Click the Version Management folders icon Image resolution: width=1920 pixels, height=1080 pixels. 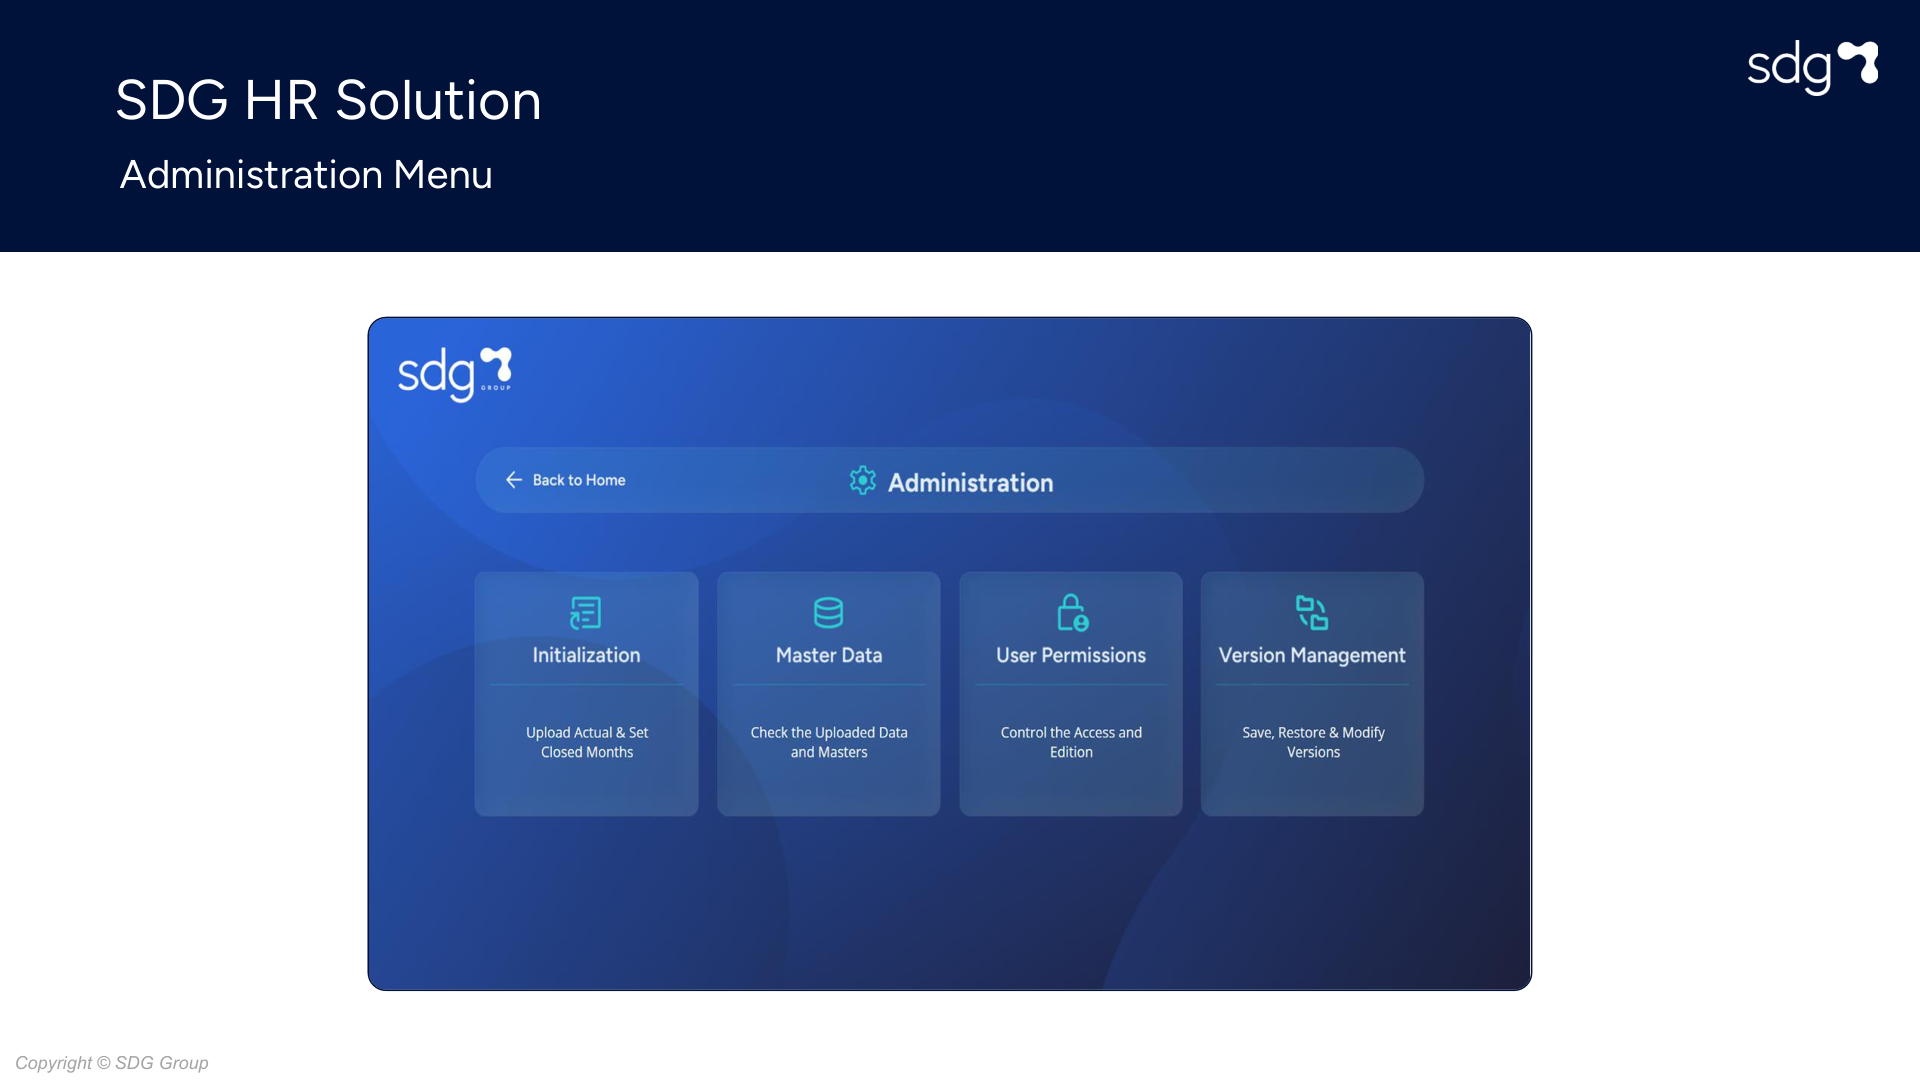(1311, 613)
